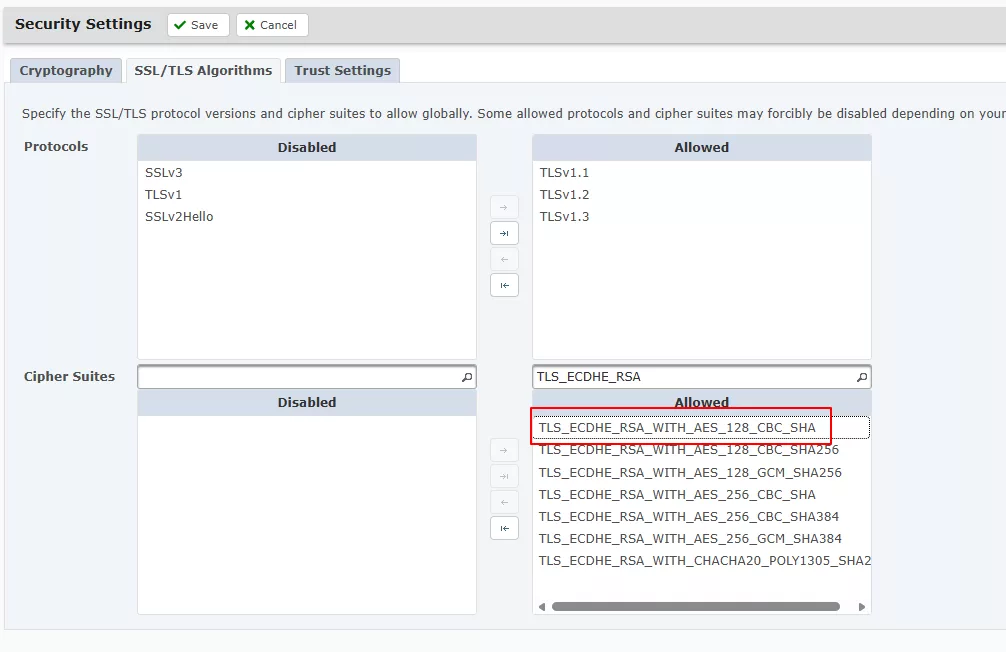Click the Save button

pos(198,25)
